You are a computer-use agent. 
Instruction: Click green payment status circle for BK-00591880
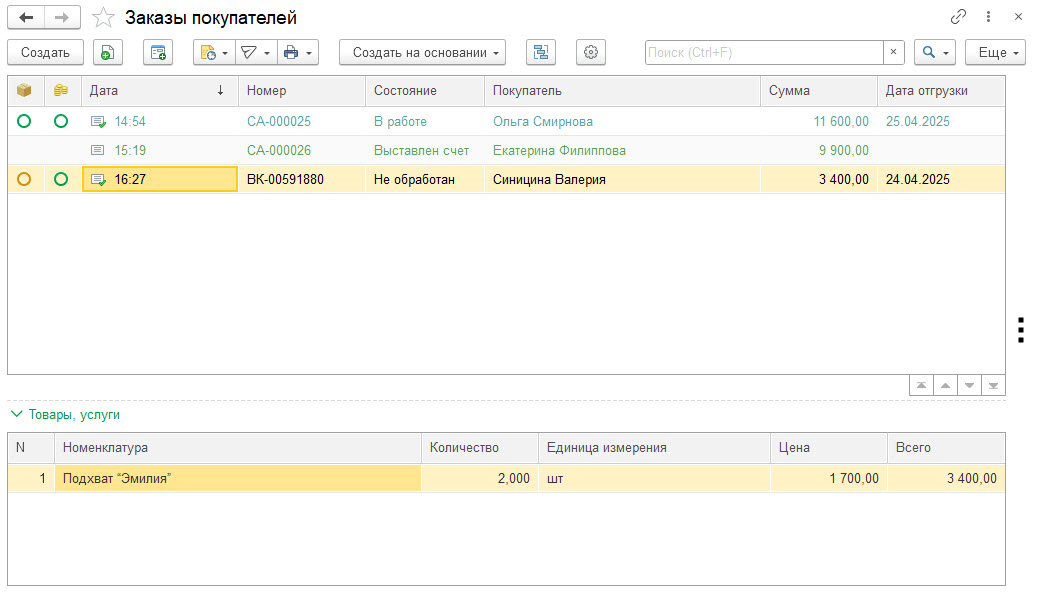[x=61, y=179]
